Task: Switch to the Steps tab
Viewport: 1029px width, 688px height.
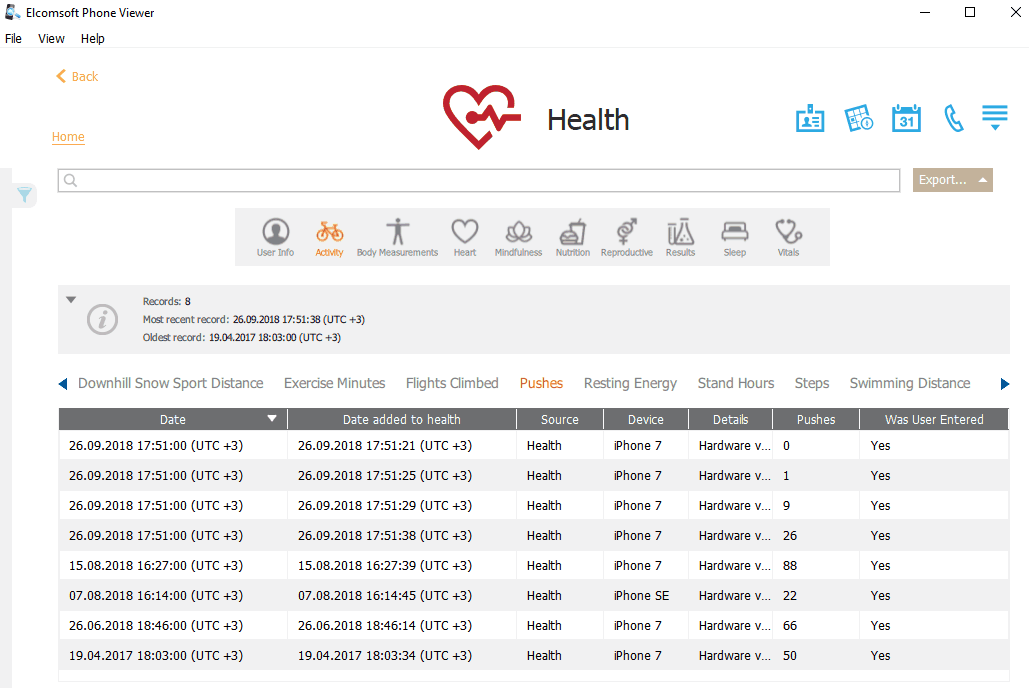Action: (811, 383)
